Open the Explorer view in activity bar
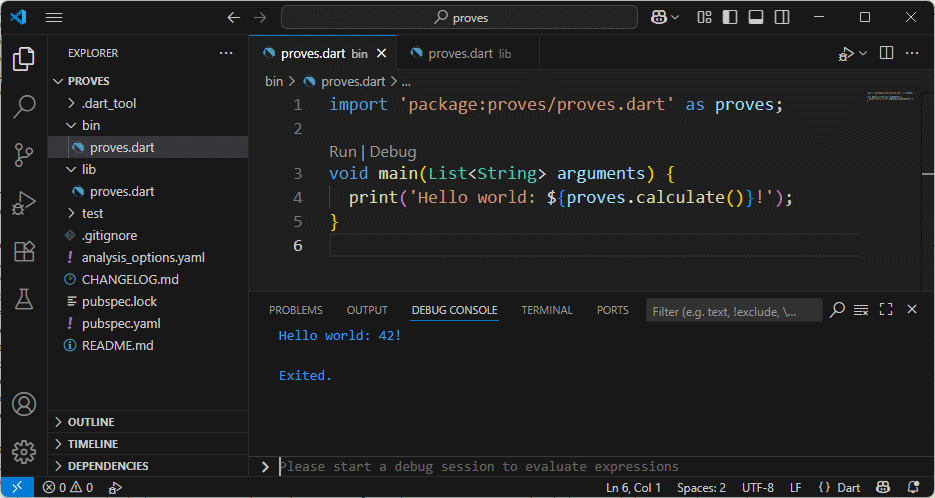935x498 pixels. click(24, 59)
